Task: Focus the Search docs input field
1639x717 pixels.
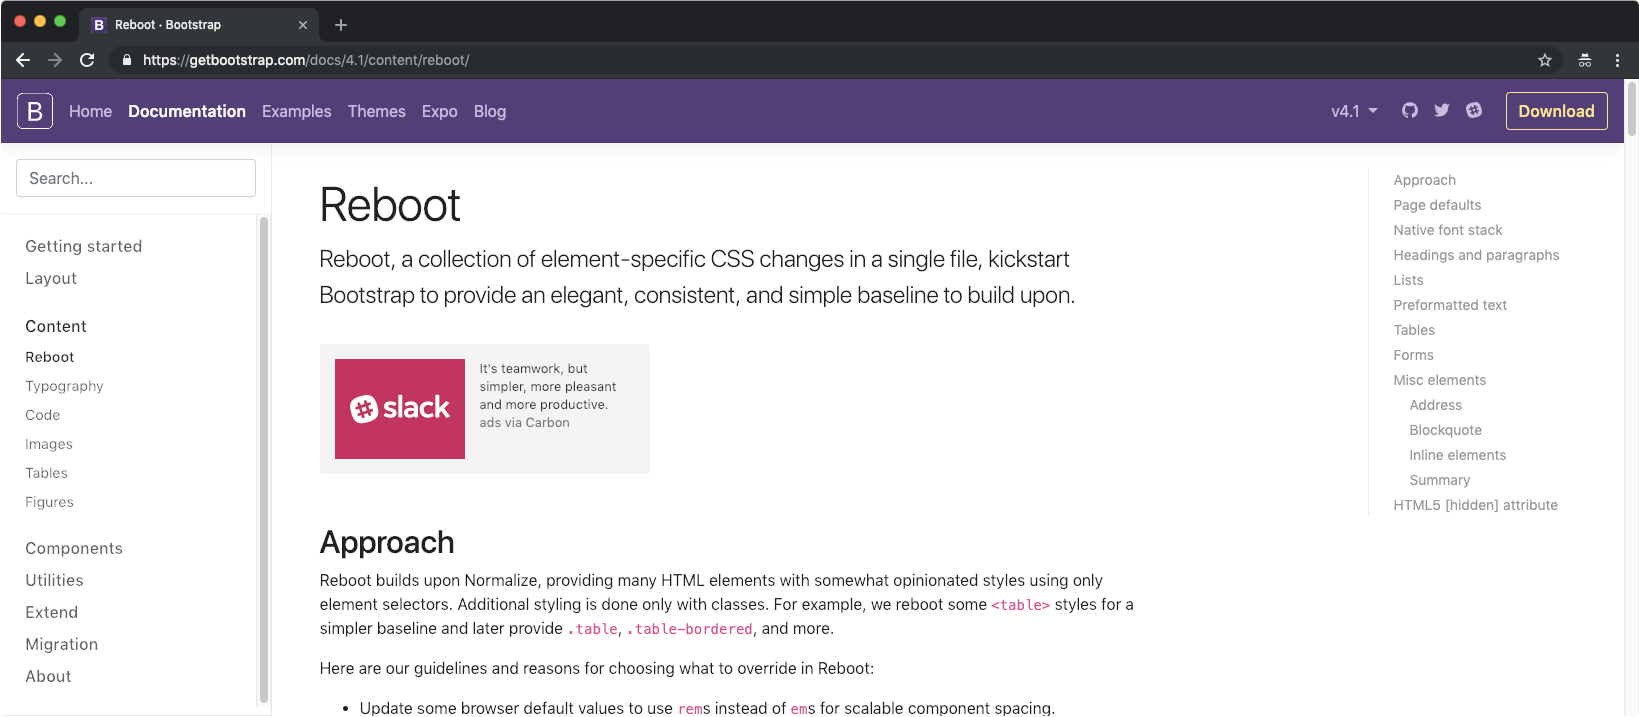Action: [x=136, y=178]
